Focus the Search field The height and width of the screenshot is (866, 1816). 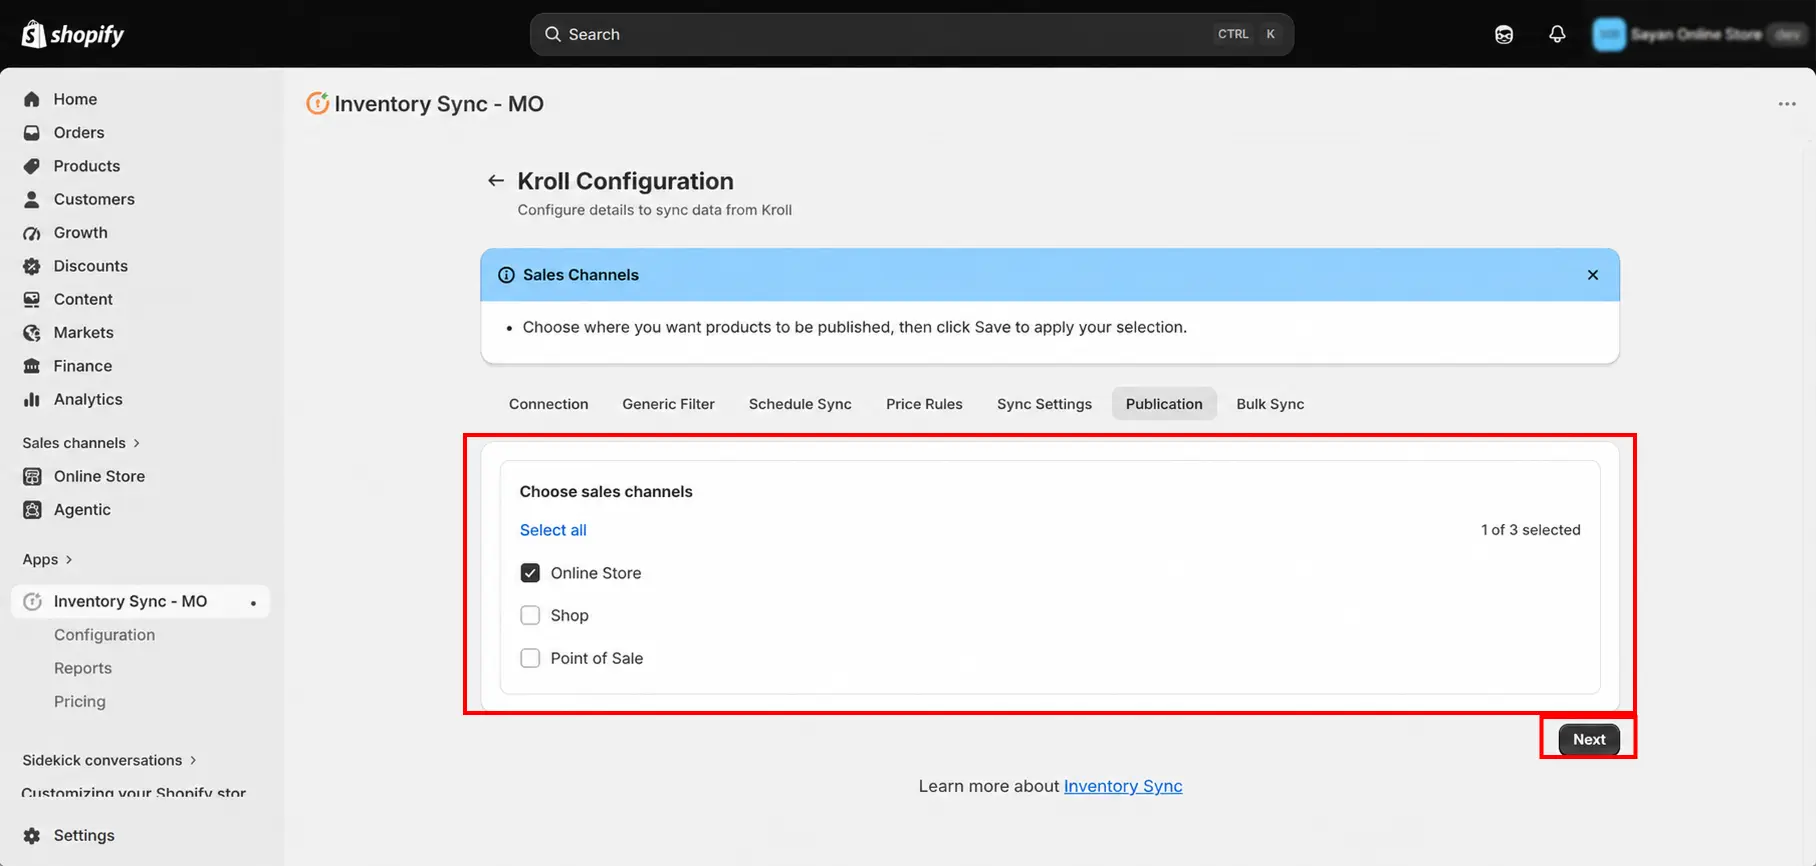click(x=912, y=34)
